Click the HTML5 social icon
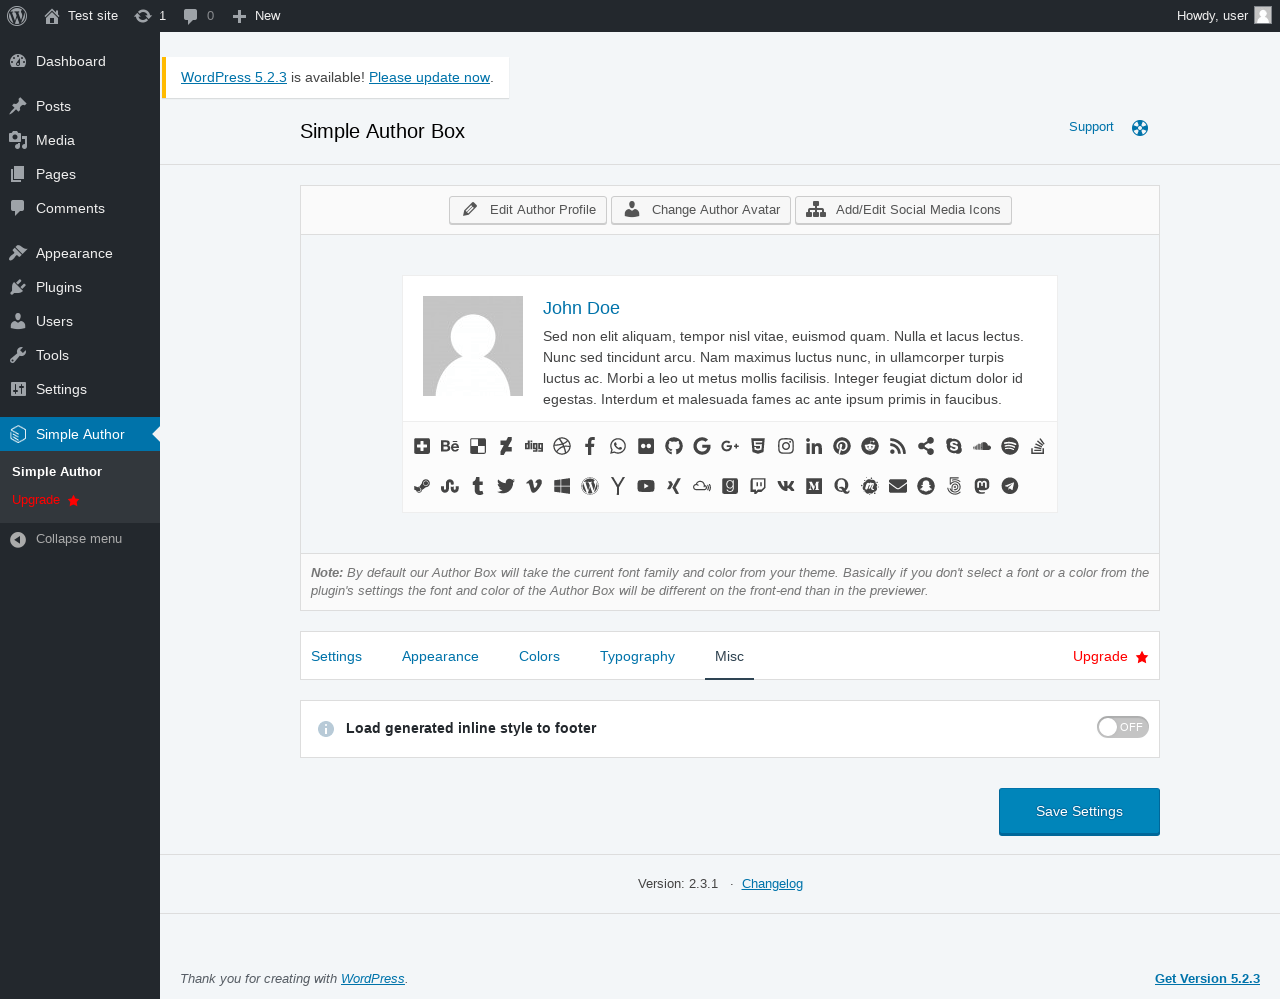 click(x=758, y=446)
